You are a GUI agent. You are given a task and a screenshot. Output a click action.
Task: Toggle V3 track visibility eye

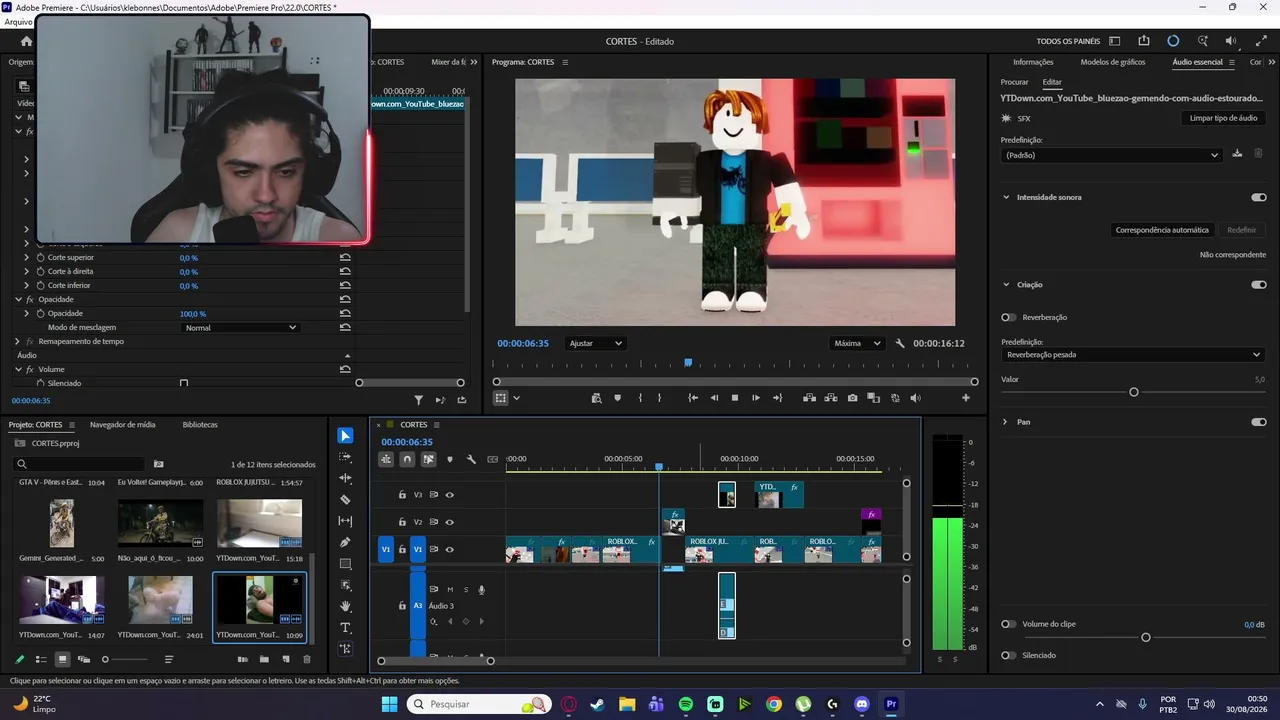(449, 494)
